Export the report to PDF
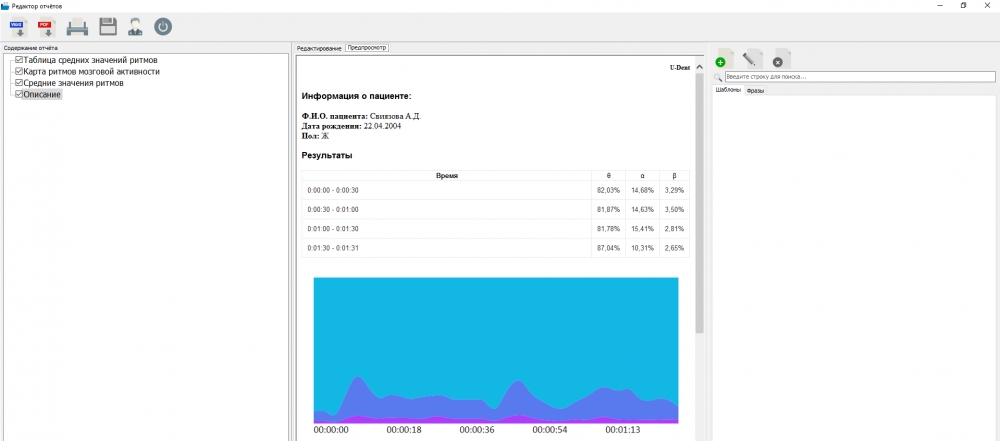This screenshot has width=1000, height=441. [46, 27]
